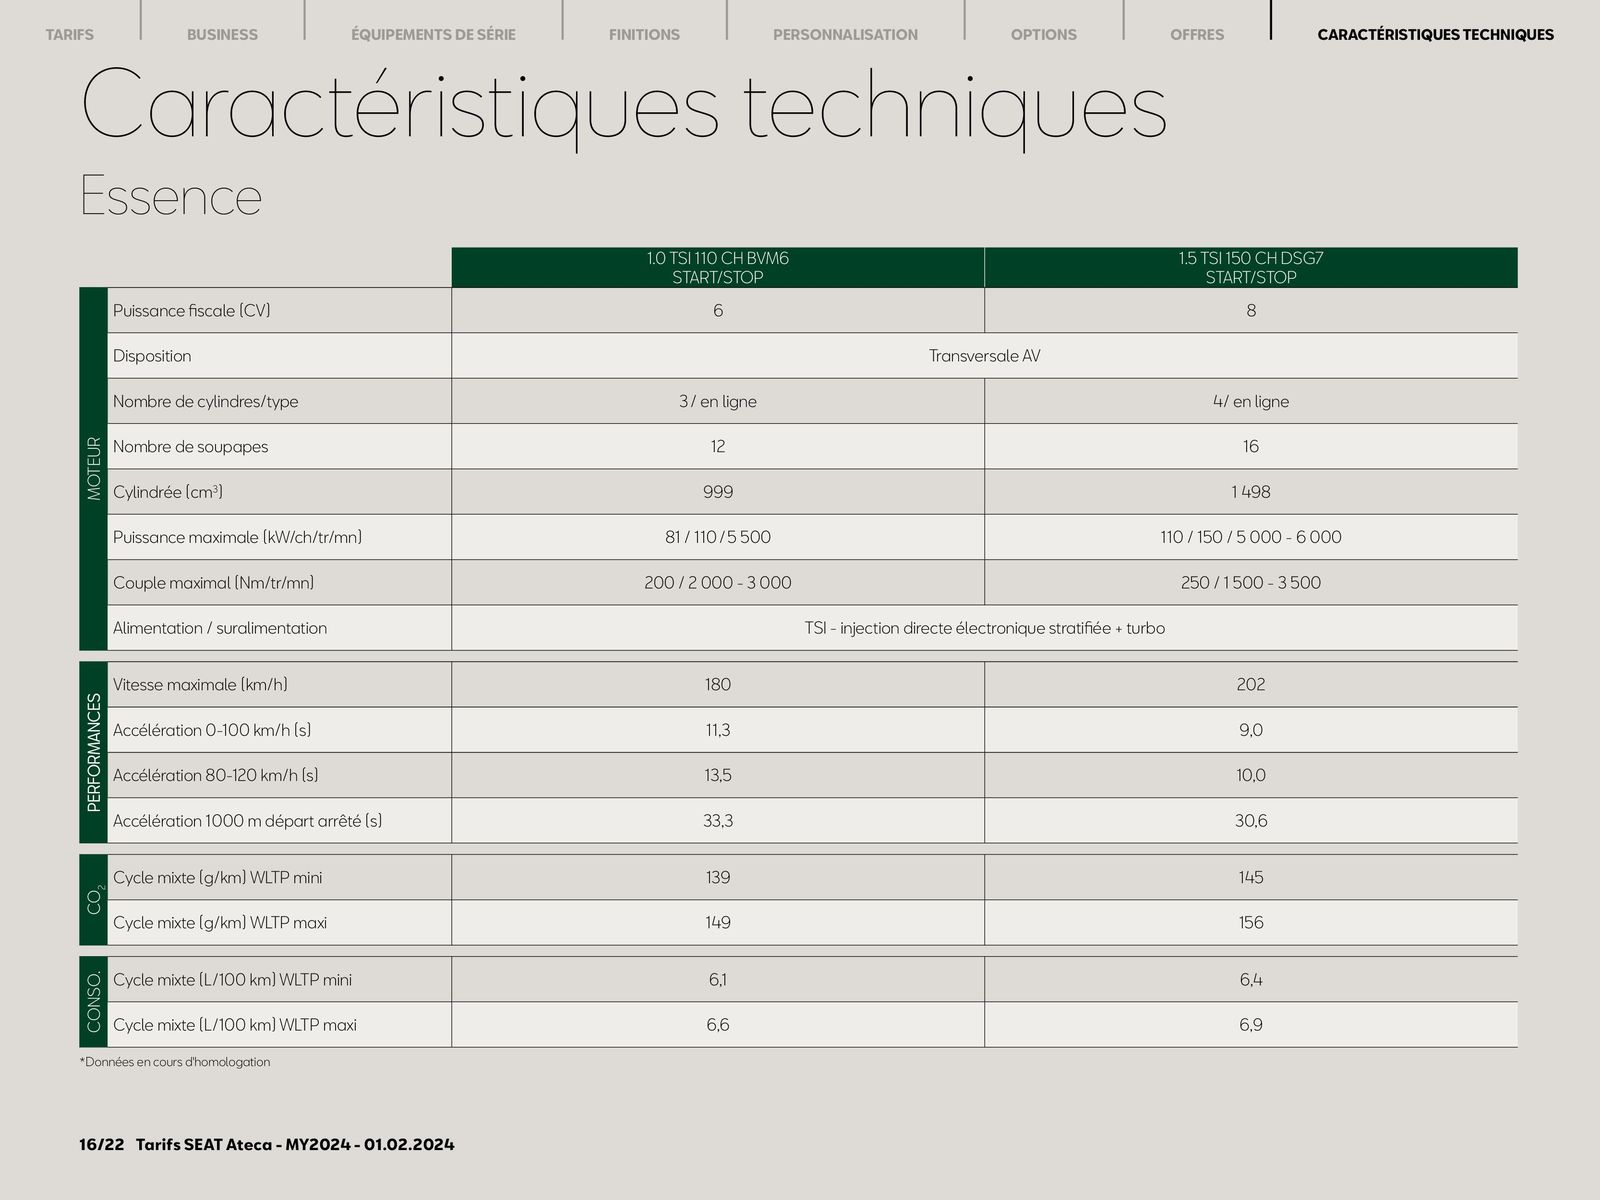Select the Puissance fiscale (CV) row label
The height and width of the screenshot is (1200, 1600).
pos(192,311)
